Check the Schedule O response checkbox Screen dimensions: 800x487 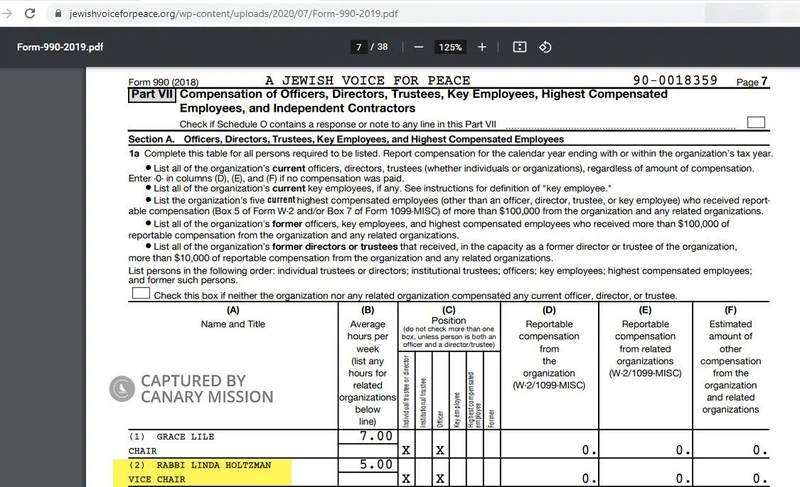pyautogui.click(x=756, y=122)
